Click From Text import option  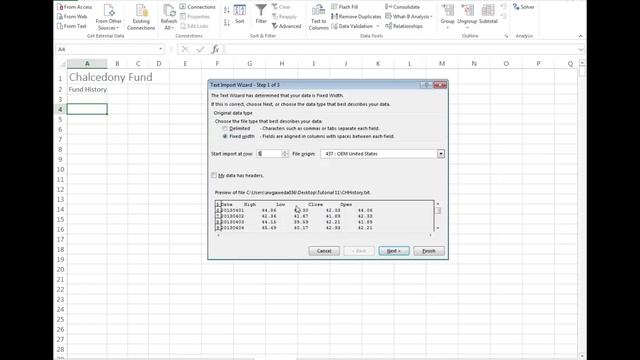pyautogui.click(x=72, y=26)
